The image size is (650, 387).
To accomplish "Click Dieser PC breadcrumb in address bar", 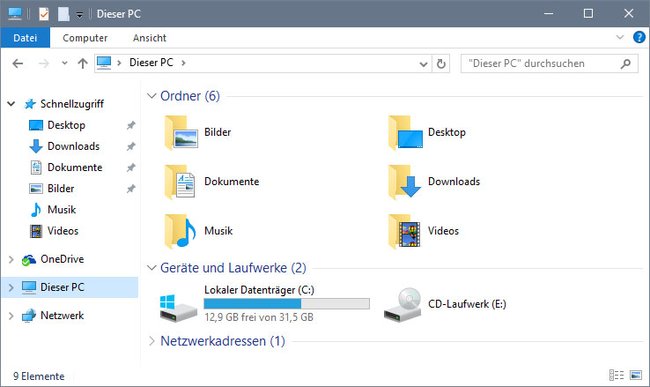I will [x=151, y=63].
